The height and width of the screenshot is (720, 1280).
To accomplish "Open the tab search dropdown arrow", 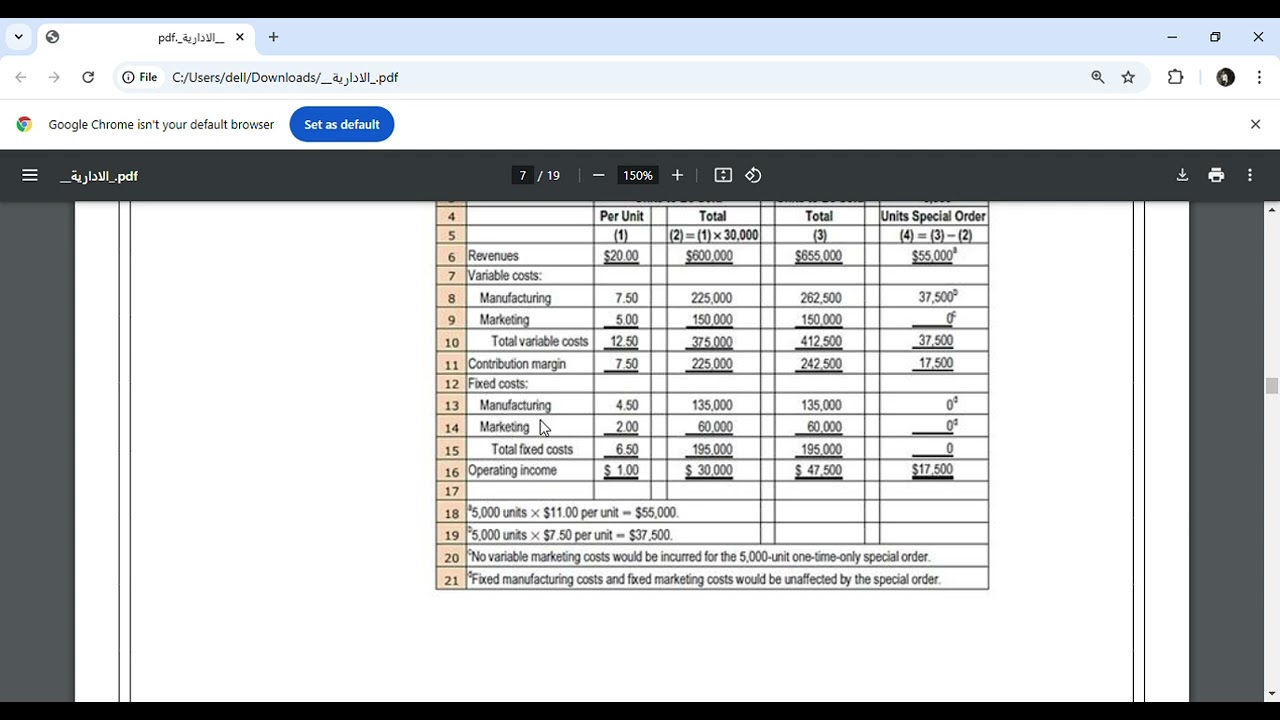I will (x=18, y=37).
